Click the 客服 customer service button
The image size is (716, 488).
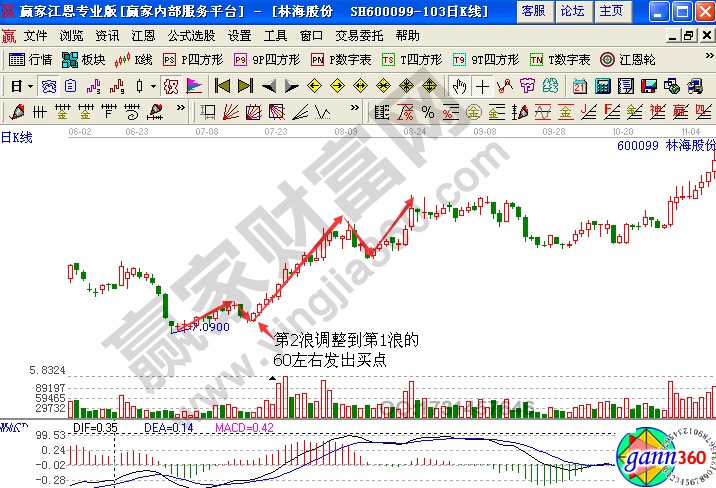(534, 11)
